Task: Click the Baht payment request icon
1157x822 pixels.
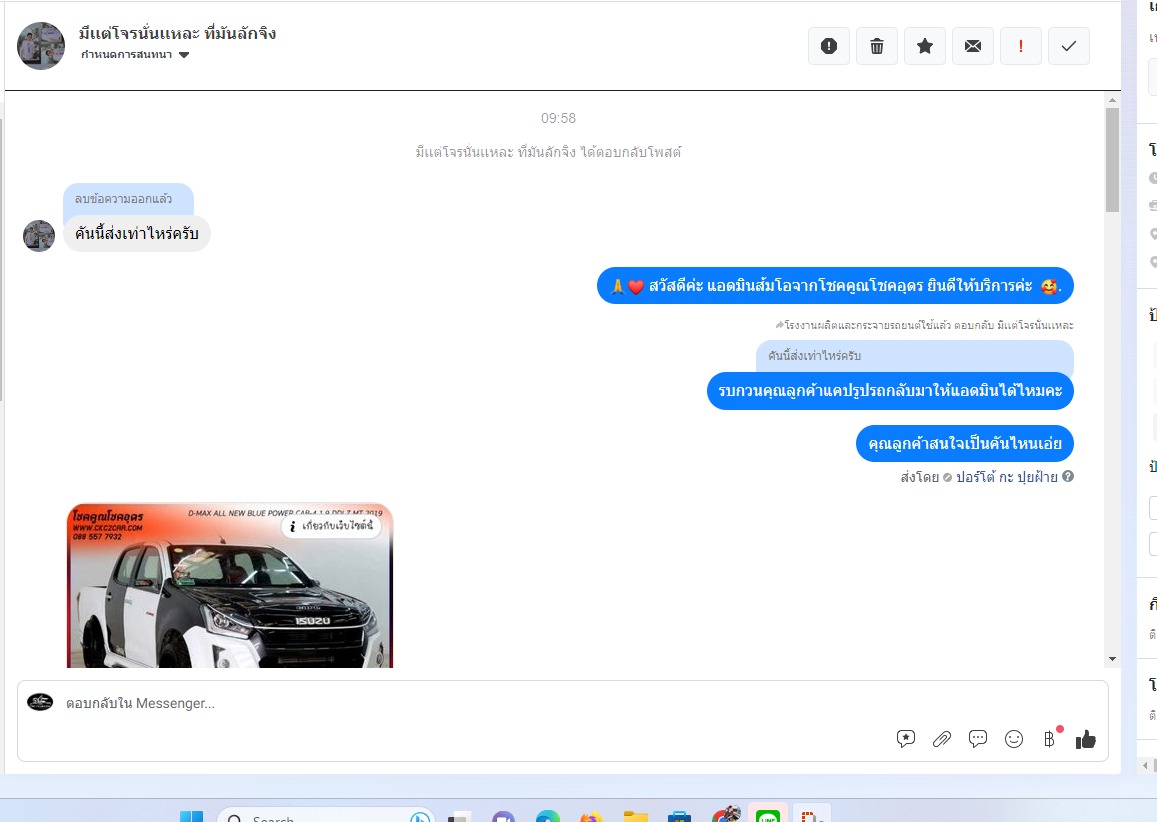Action: click(1049, 739)
